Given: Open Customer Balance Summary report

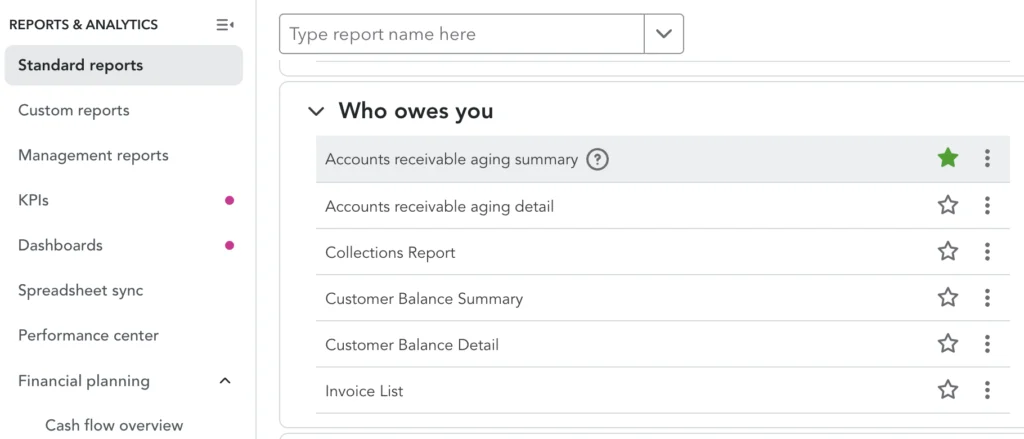Looking at the screenshot, I should [424, 299].
